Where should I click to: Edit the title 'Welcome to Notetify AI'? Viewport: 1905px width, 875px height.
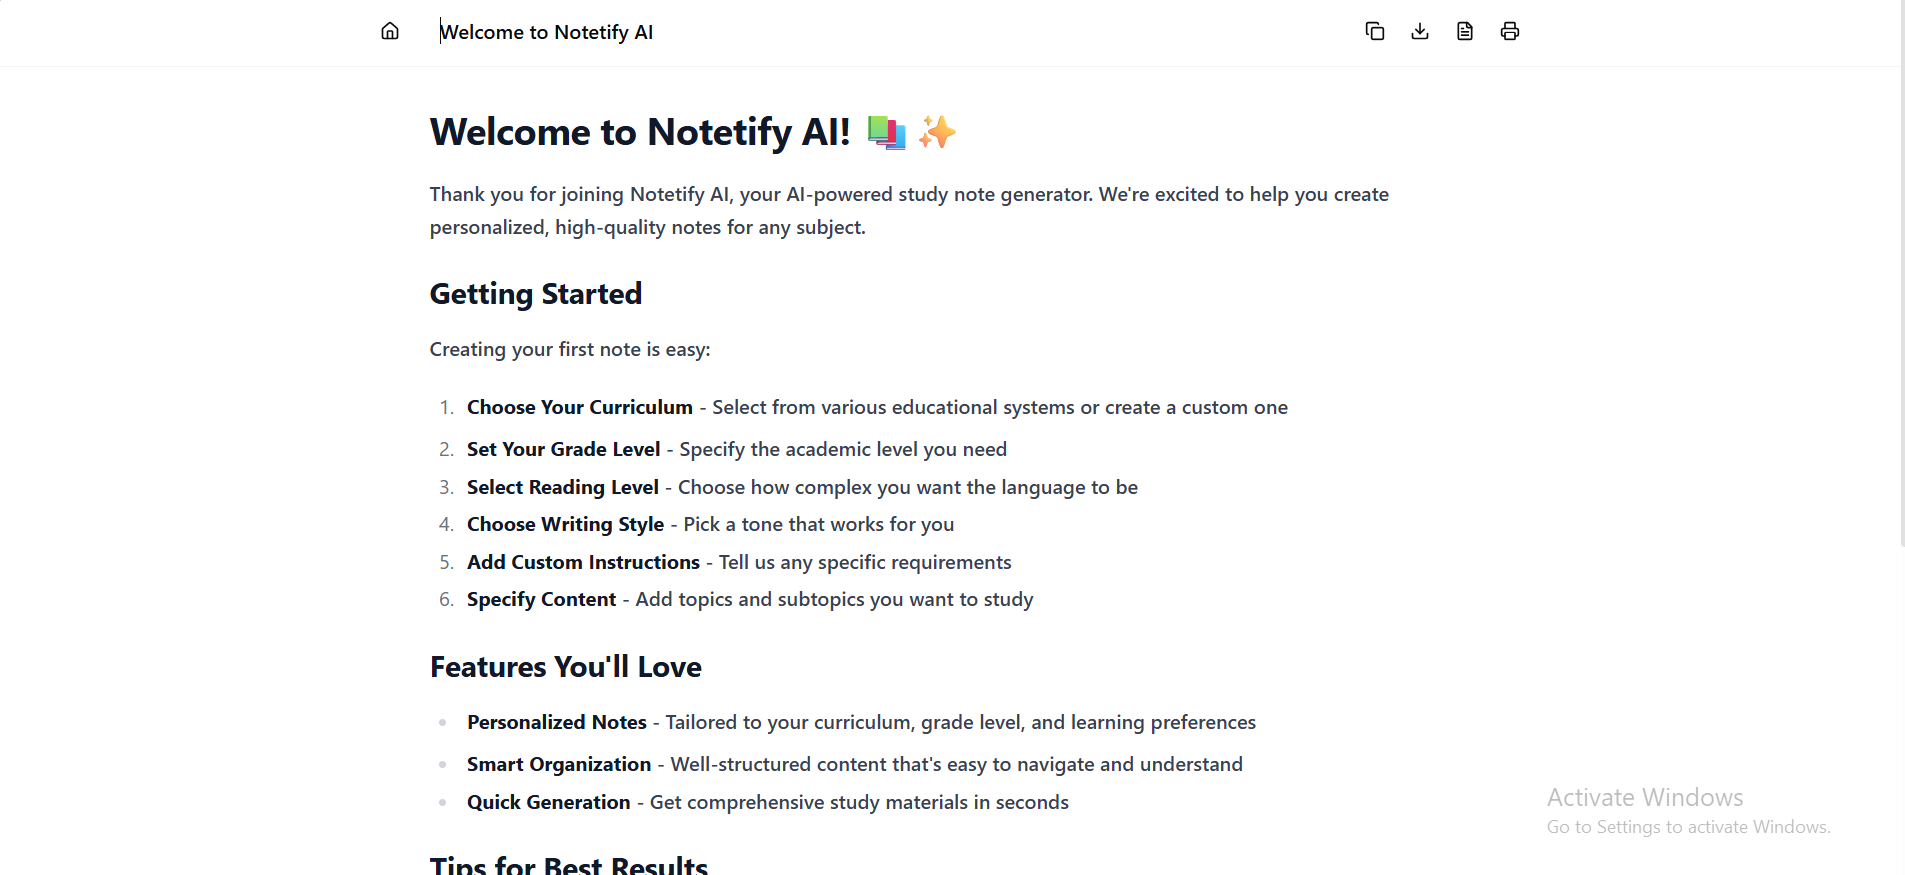(546, 31)
